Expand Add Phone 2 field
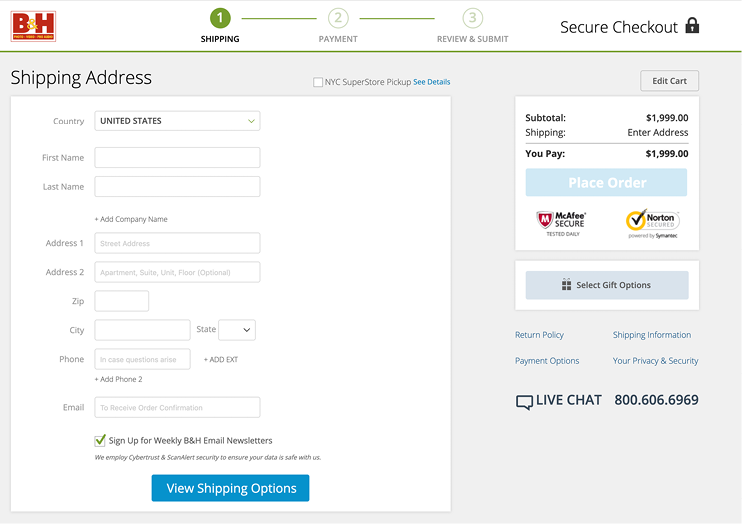742x524 pixels. click(119, 379)
